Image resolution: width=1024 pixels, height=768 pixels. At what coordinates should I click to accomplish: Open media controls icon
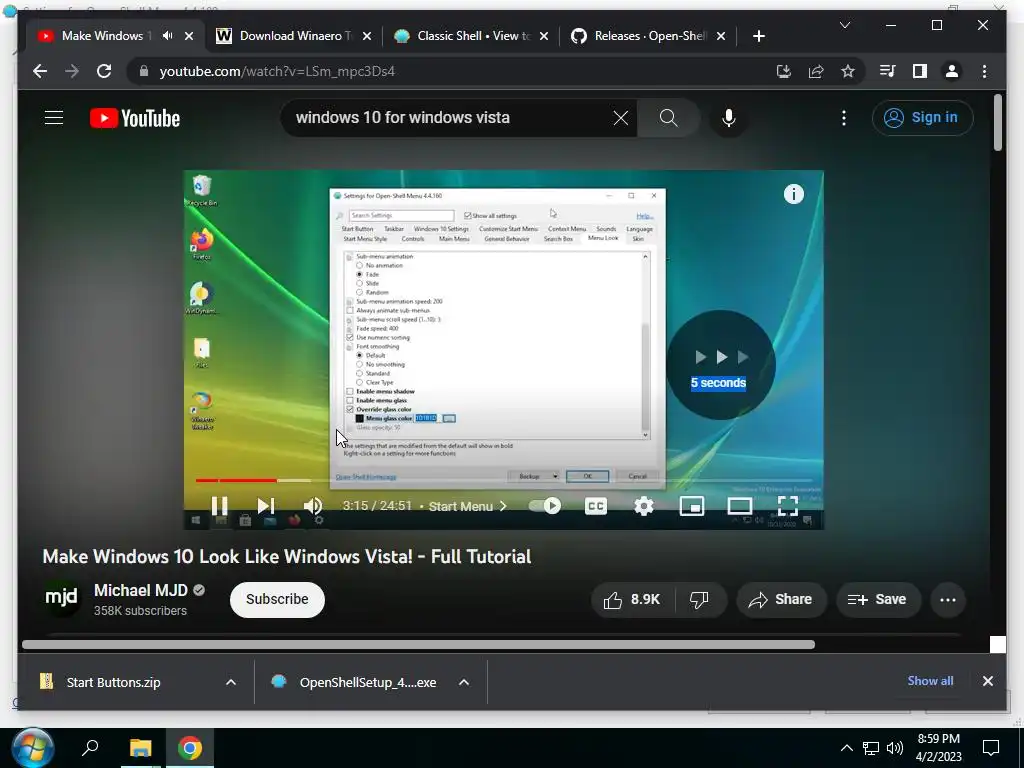coord(888,71)
